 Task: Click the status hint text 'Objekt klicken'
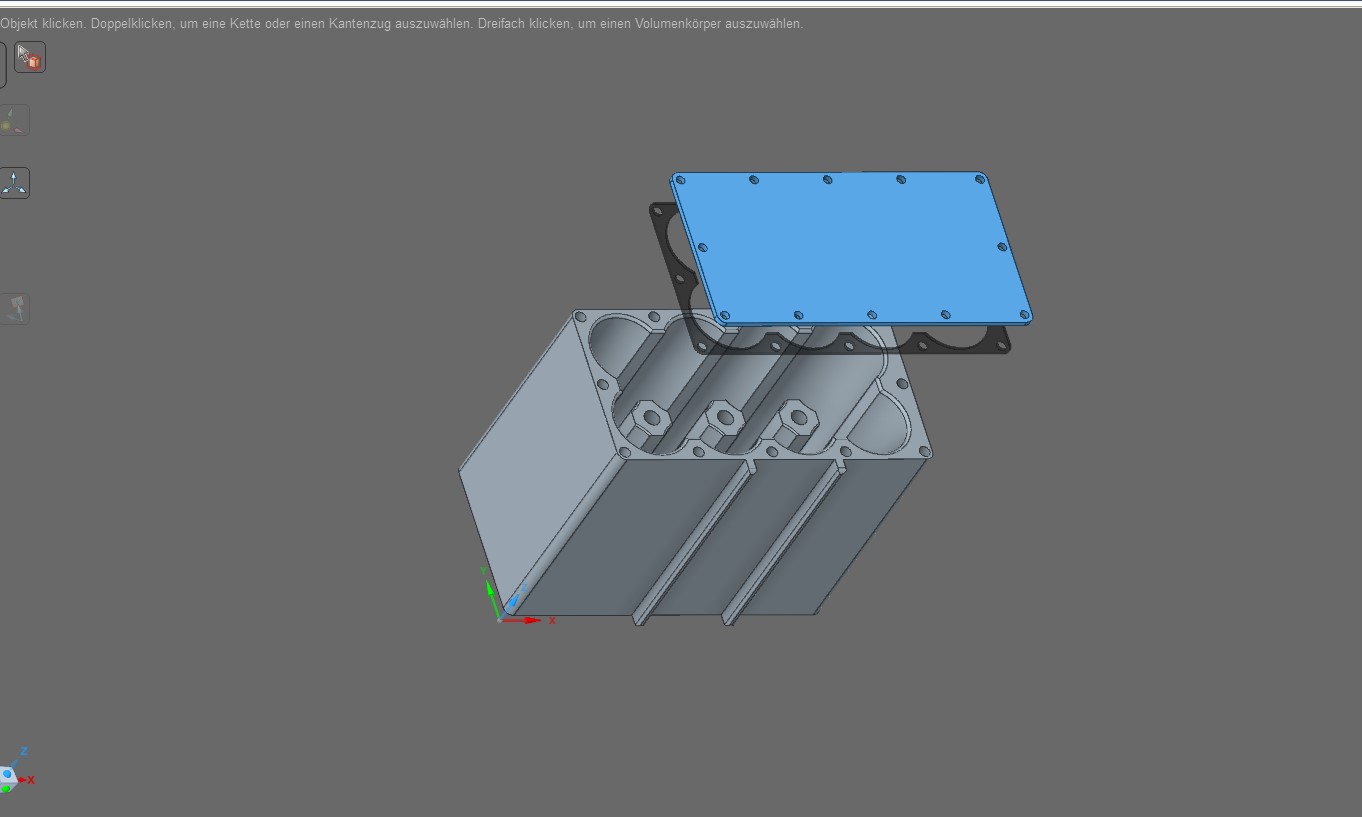tap(42, 23)
